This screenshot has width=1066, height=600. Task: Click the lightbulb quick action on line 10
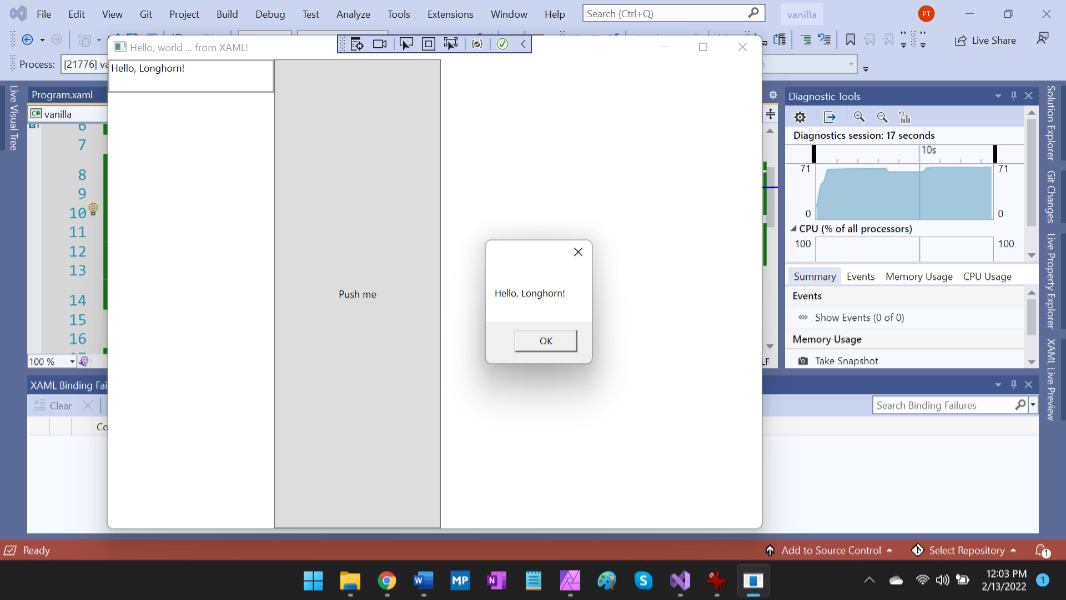click(x=93, y=210)
